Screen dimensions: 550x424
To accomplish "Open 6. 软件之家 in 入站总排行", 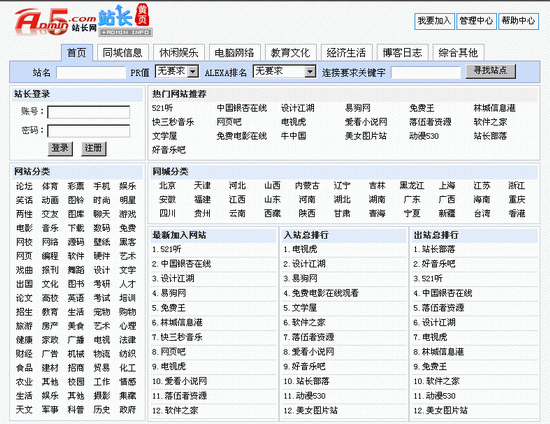I will [304, 323].
